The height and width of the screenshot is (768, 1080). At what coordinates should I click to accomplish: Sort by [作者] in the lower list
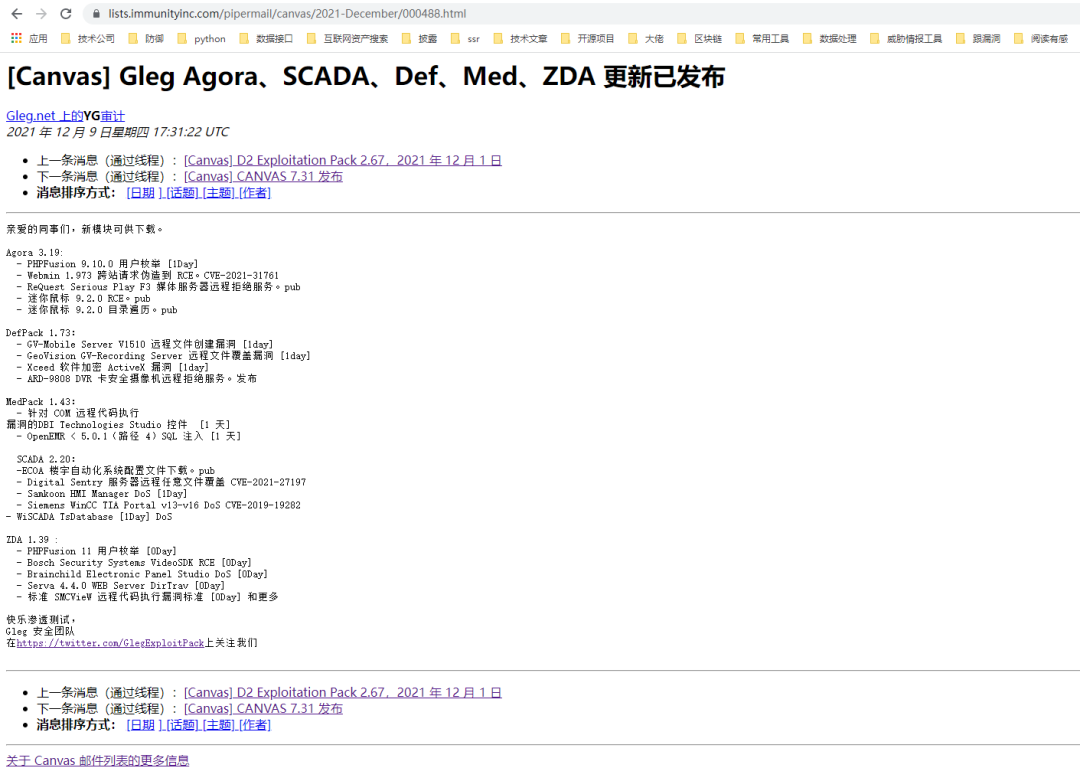point(255,725)
